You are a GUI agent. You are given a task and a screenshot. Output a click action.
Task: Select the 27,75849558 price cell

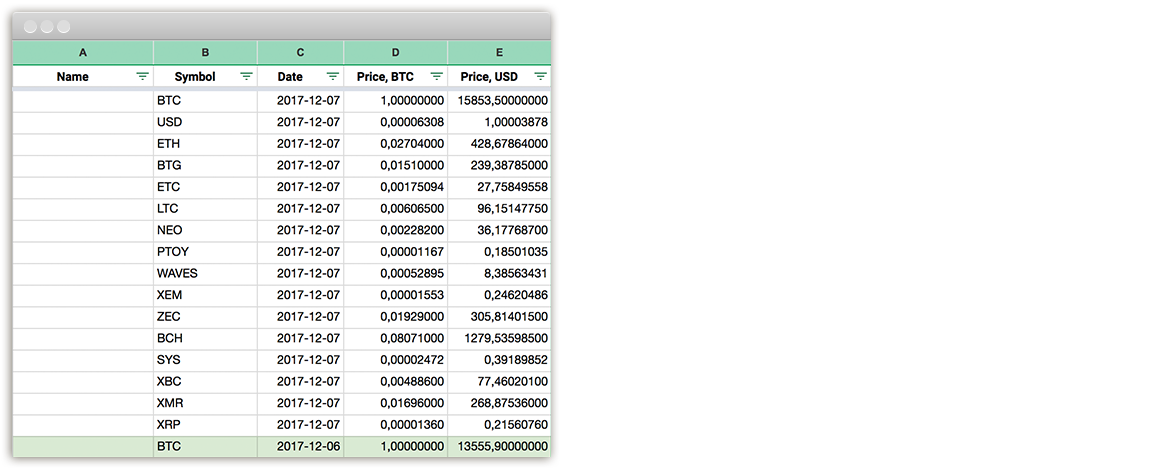pos(499,187)
